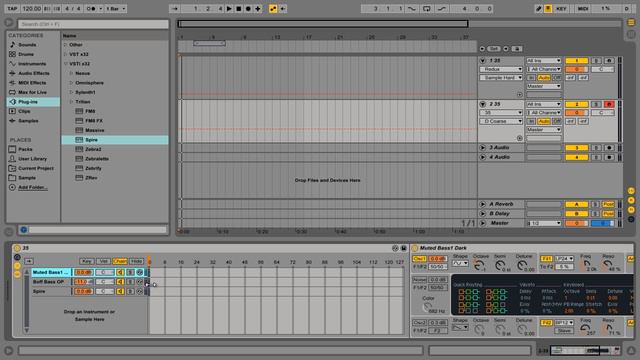Click the Muted Bass1 chain hot-swap icon
The height and width of the screenshot is (360, 640).
tap(140, 272)
